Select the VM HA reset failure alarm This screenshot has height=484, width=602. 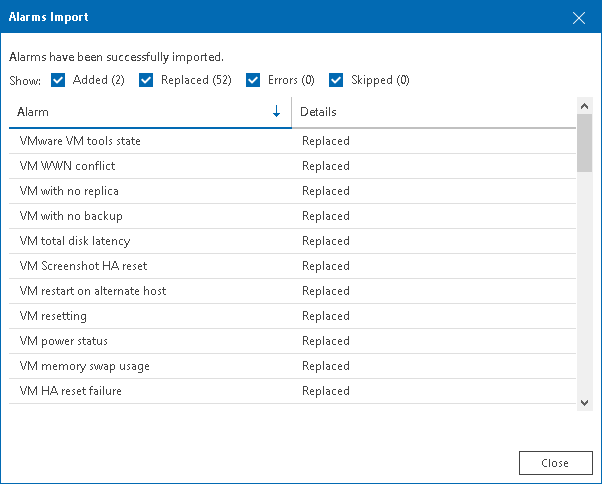click(293, 391)
